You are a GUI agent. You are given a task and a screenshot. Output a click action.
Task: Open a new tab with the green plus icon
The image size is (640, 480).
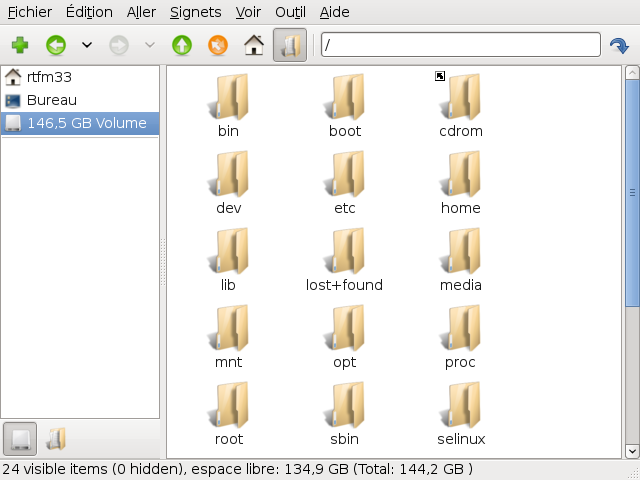[20, 45]
